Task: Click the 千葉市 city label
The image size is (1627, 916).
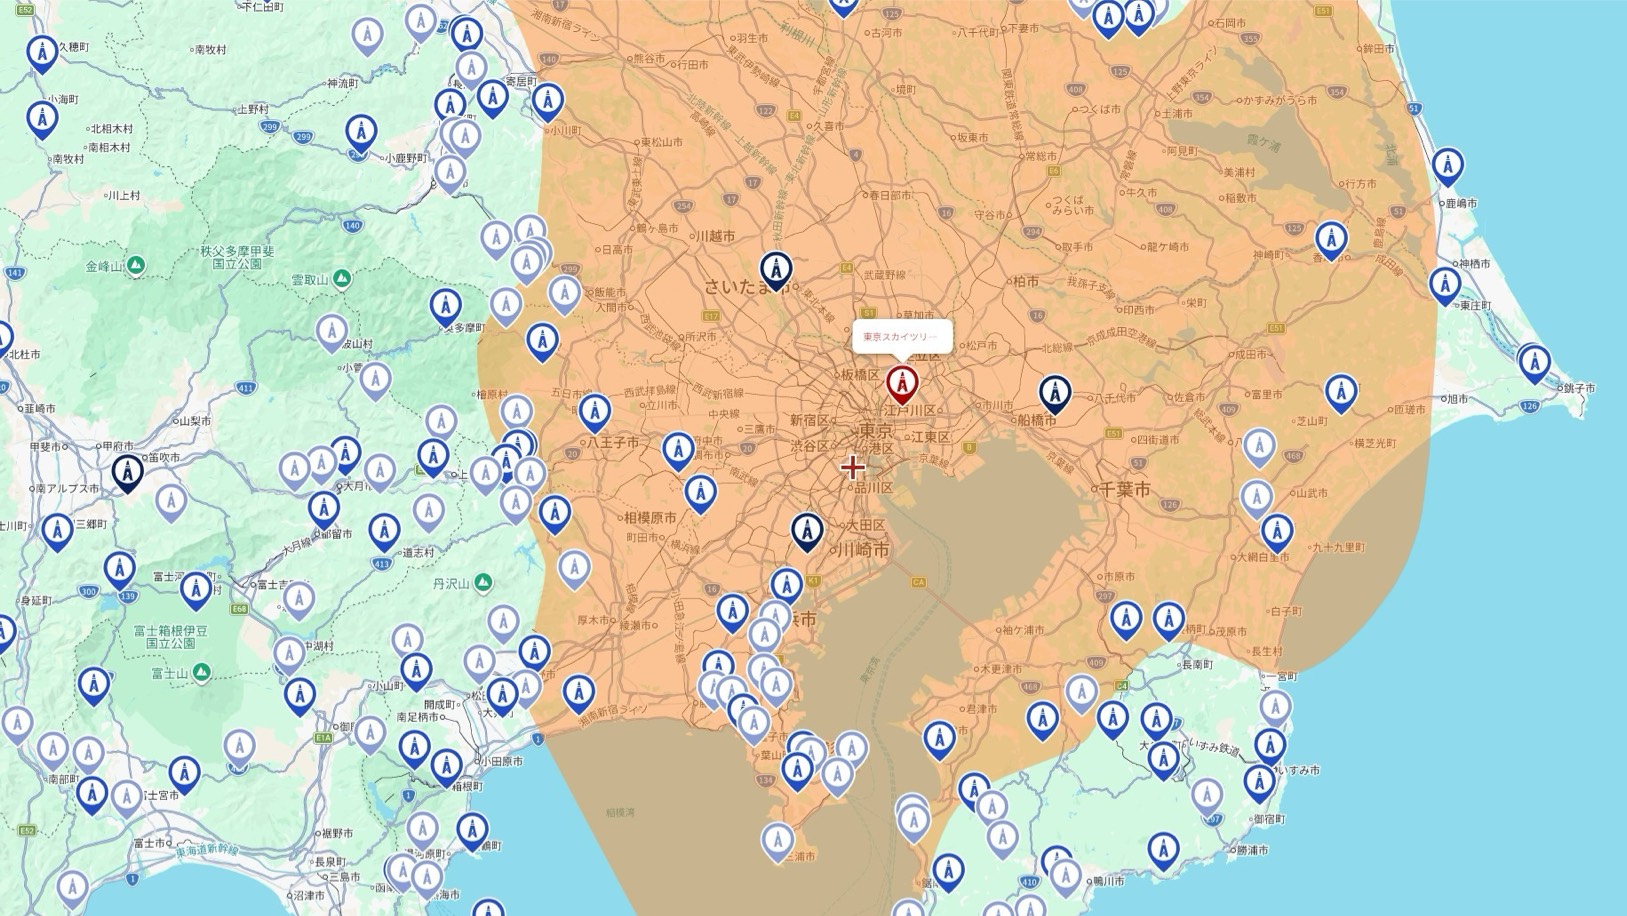Action: coord(1124,490)
